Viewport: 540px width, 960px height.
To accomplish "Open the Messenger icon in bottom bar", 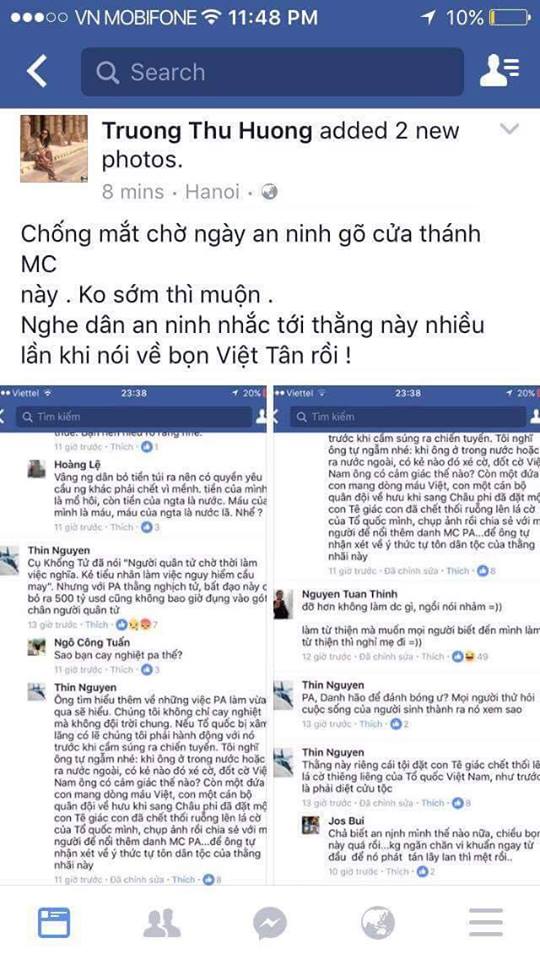I will (x=270, y=923).
